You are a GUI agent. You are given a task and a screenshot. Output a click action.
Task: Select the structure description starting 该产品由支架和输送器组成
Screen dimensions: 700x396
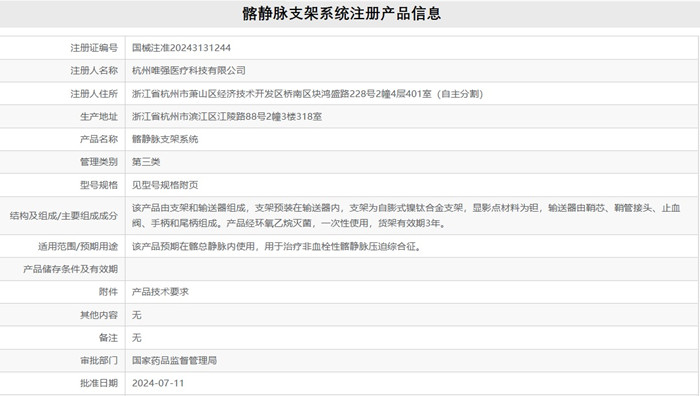click(406, 216)
